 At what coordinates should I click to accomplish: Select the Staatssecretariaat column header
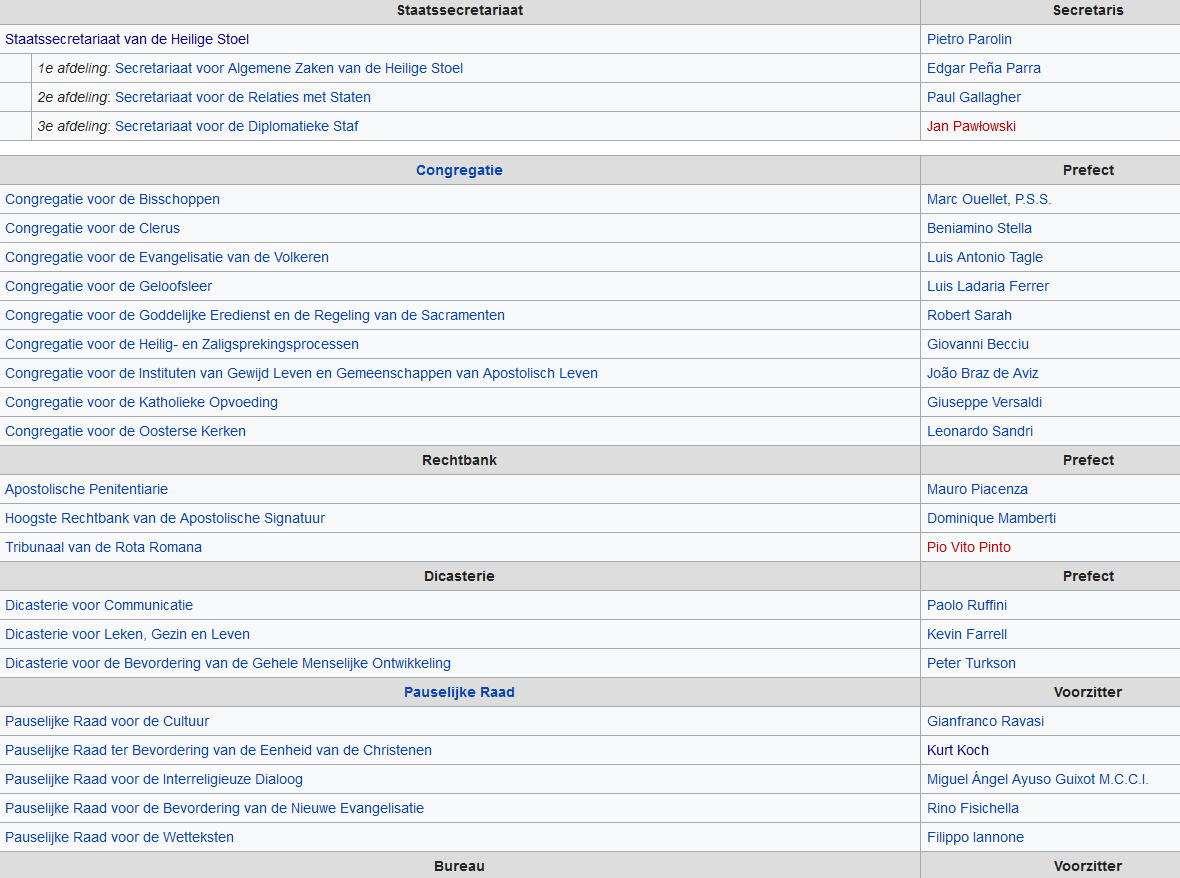click(459, 11)
